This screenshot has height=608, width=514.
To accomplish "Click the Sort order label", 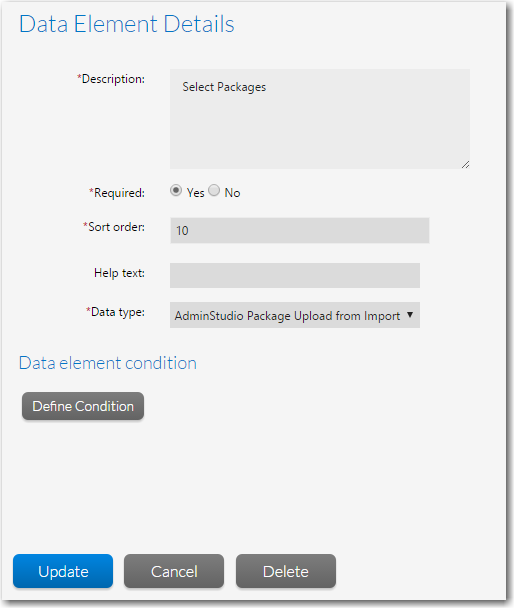I will [114, 227].
